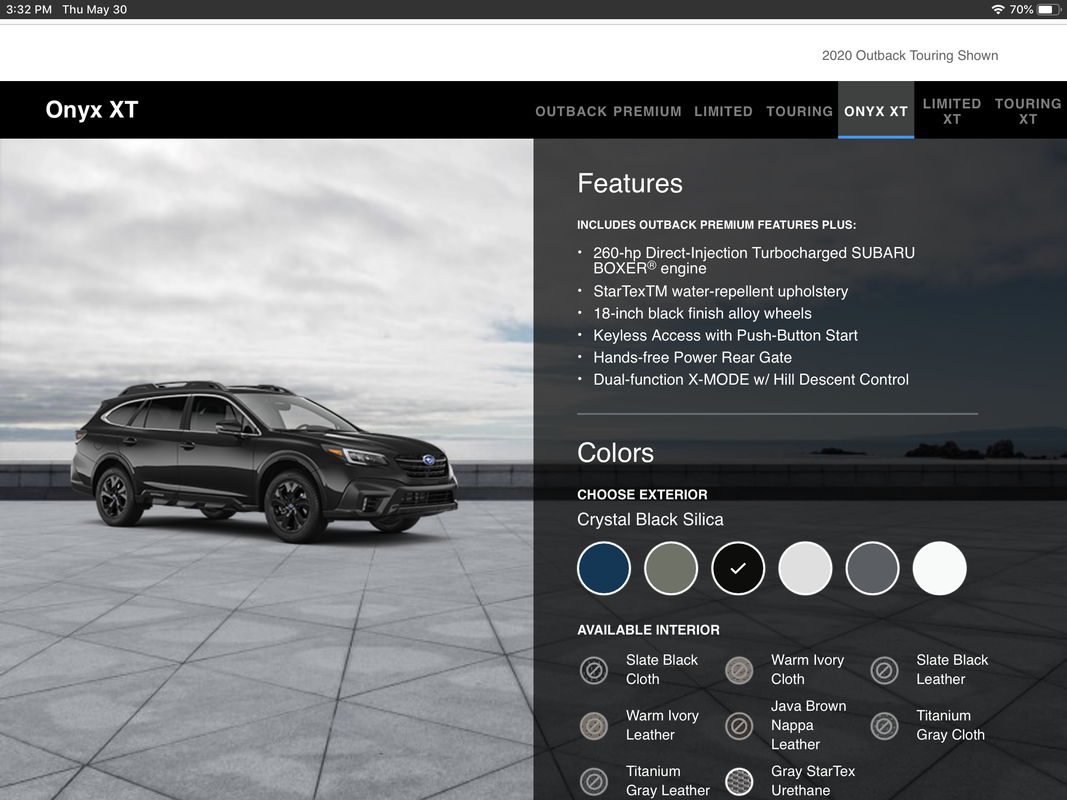Tap the battery indicator icon
This screenshot has width=1067, height=800.
[x=1048, y=10]
